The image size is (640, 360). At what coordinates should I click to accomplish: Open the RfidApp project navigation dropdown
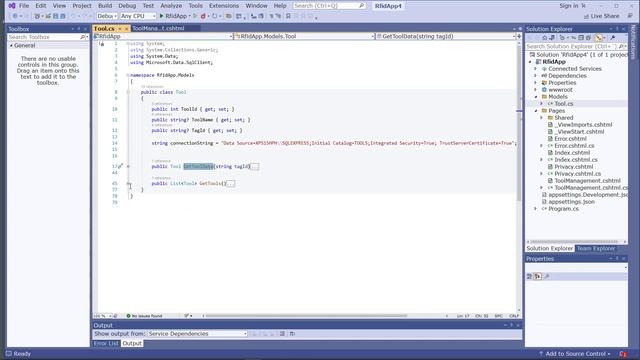point(163,36)
